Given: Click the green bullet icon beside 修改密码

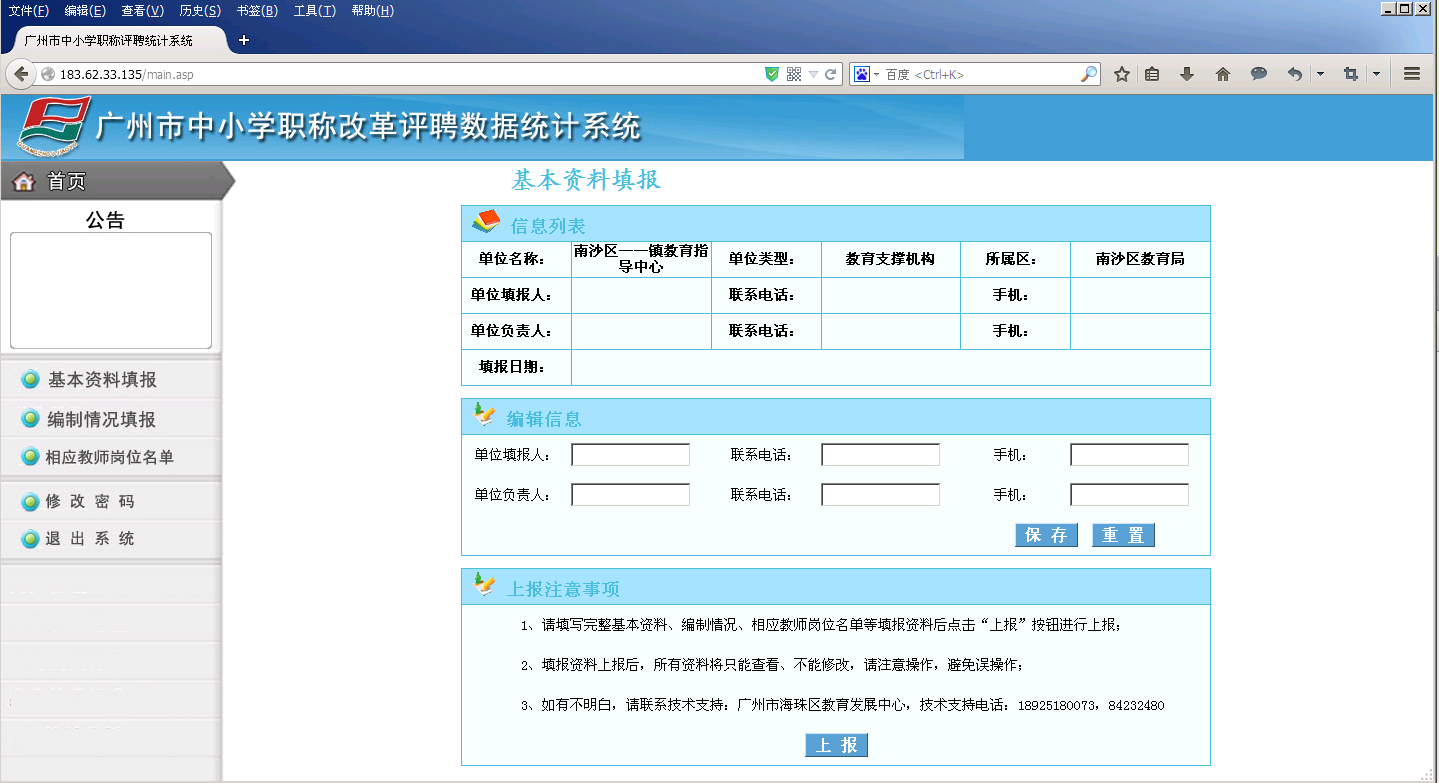Looking at the screenshot, I should coord(31,501).
